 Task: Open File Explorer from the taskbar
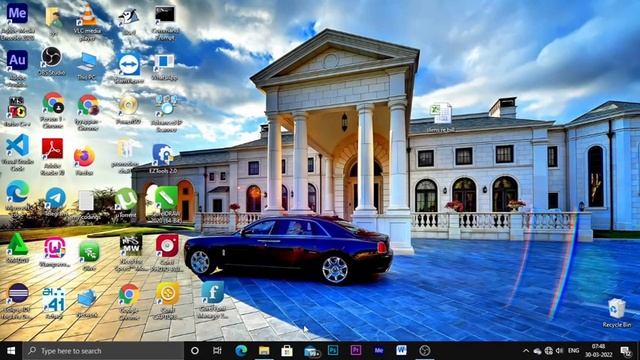coord(264,351)
